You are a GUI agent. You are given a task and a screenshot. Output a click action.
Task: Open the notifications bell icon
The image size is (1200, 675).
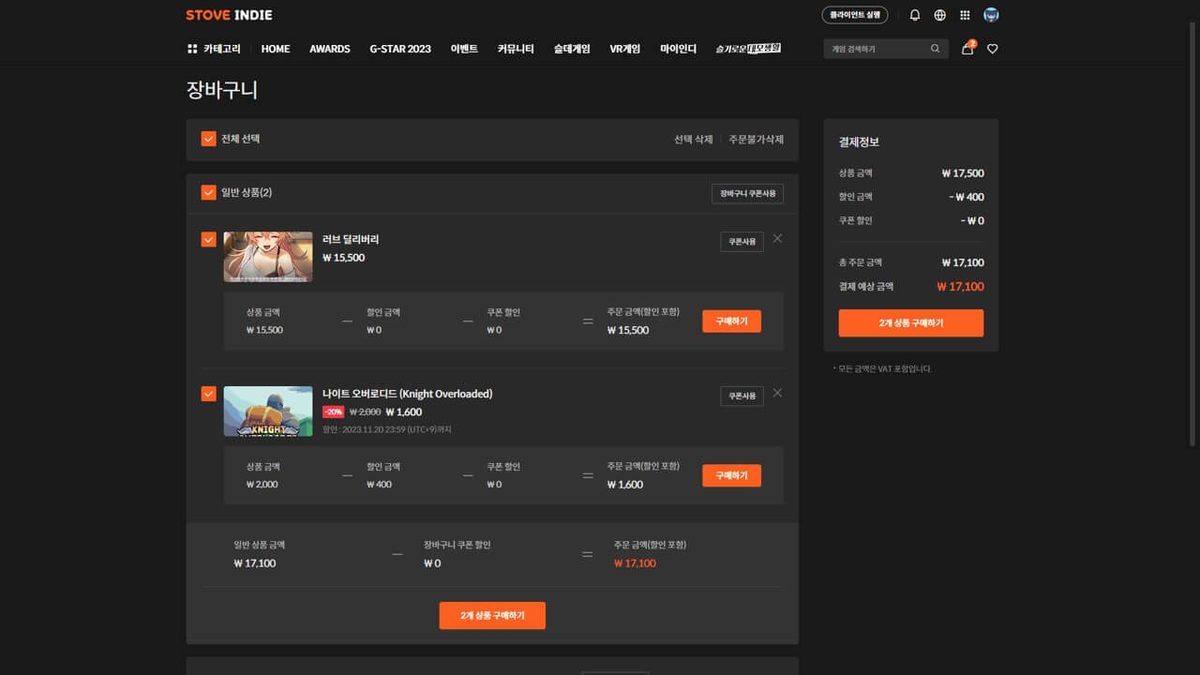(x=915, y=15)
